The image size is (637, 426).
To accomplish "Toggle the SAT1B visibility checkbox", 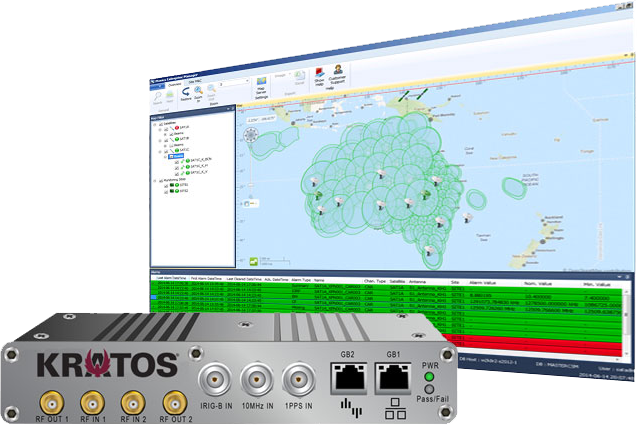I will (166, 141).
